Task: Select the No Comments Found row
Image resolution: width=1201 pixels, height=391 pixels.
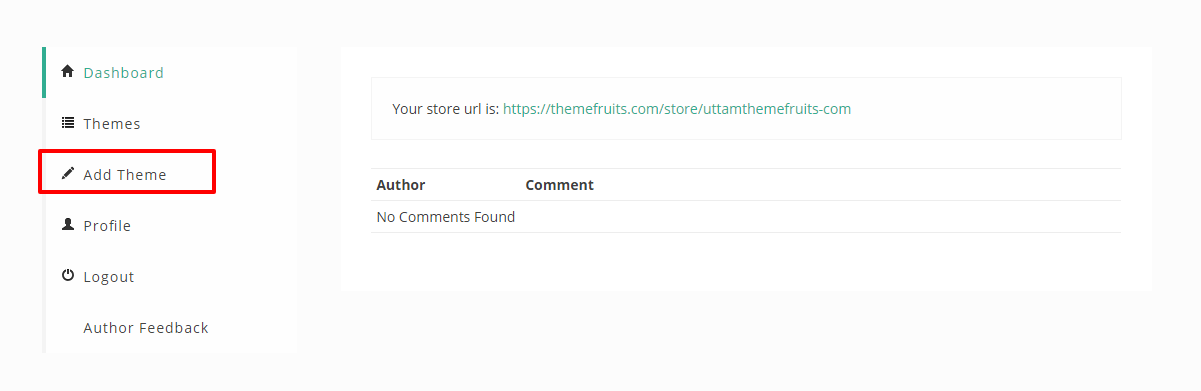Action: coord(746,217)
